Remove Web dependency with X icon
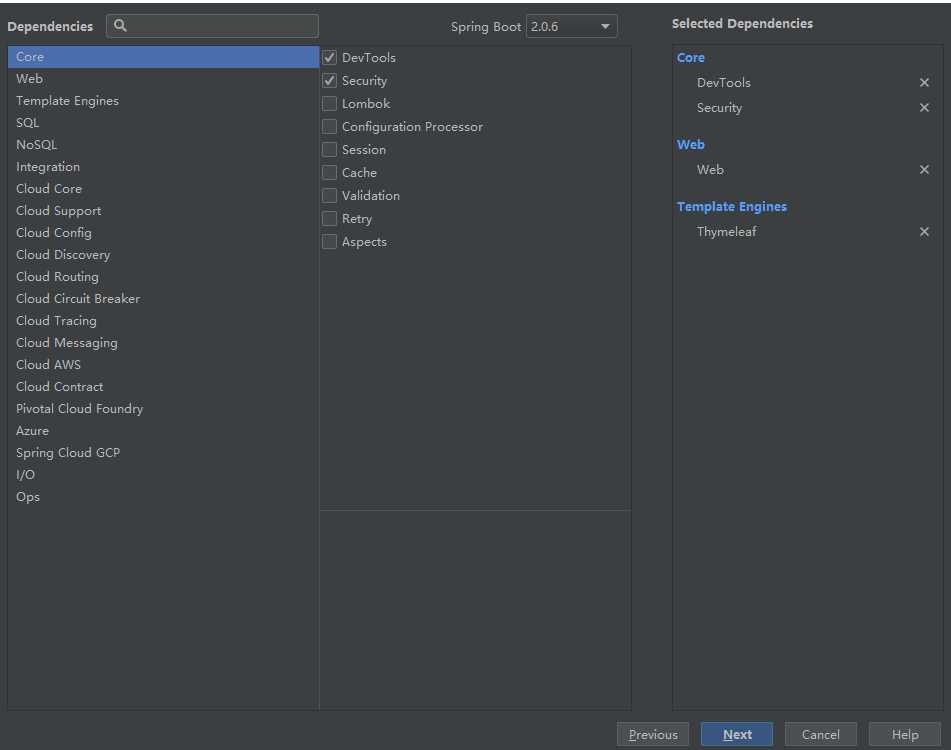Image resolution: width=951 pixels, height=750 pixels. coord(924,170)
